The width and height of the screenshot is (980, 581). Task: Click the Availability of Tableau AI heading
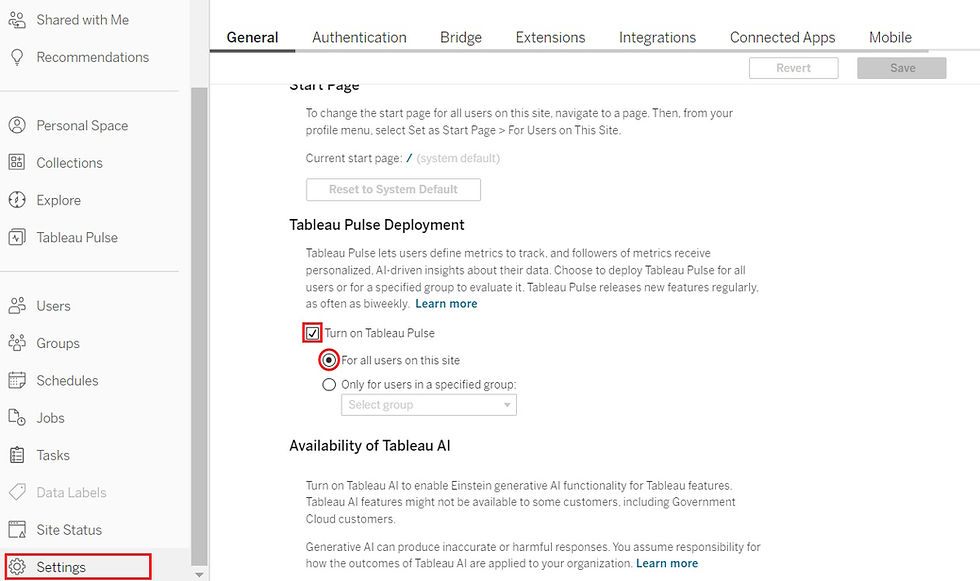tap(369, 445)
